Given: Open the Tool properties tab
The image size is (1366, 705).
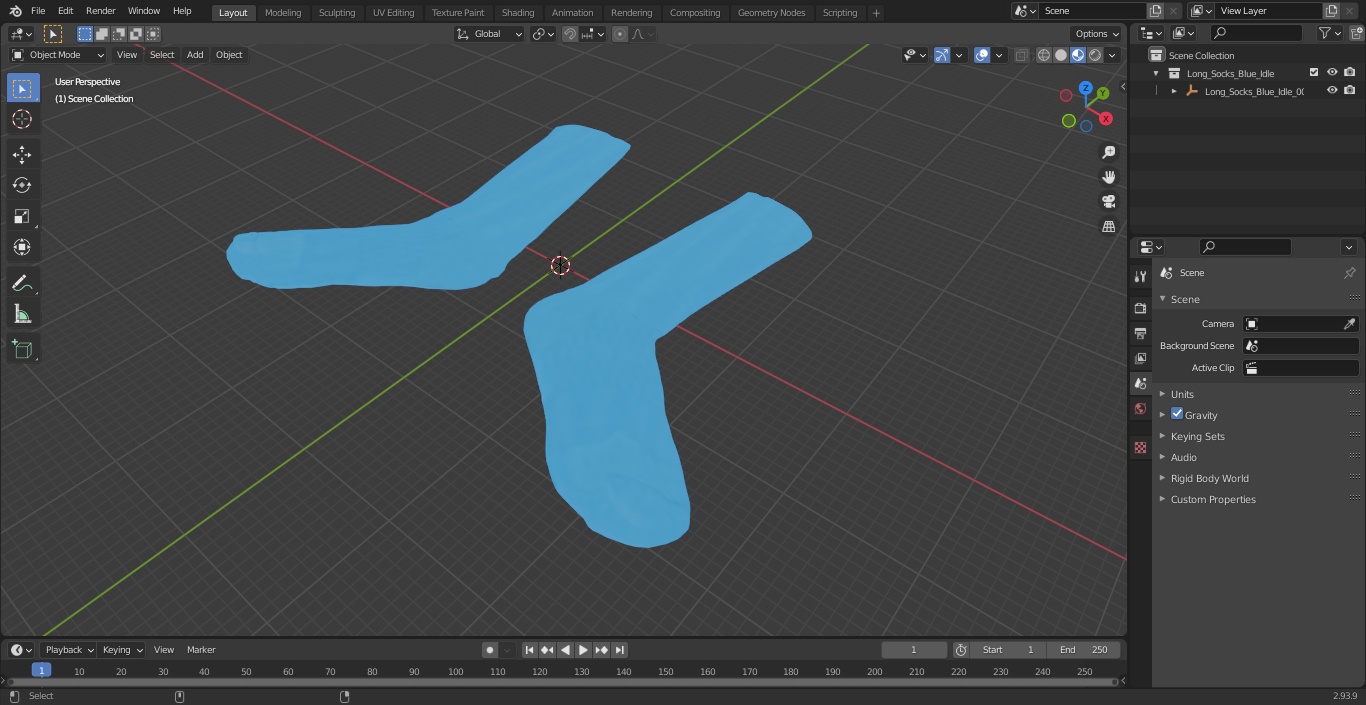Looking at the screenshot, I should coord(1140,277).
